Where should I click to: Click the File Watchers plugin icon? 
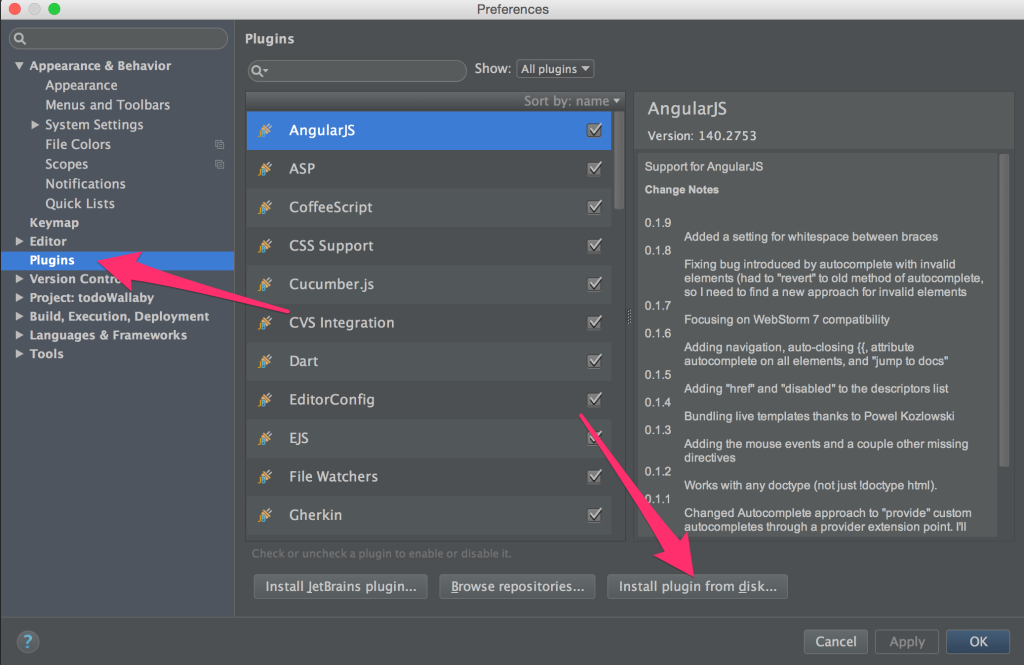coord(265,477)
